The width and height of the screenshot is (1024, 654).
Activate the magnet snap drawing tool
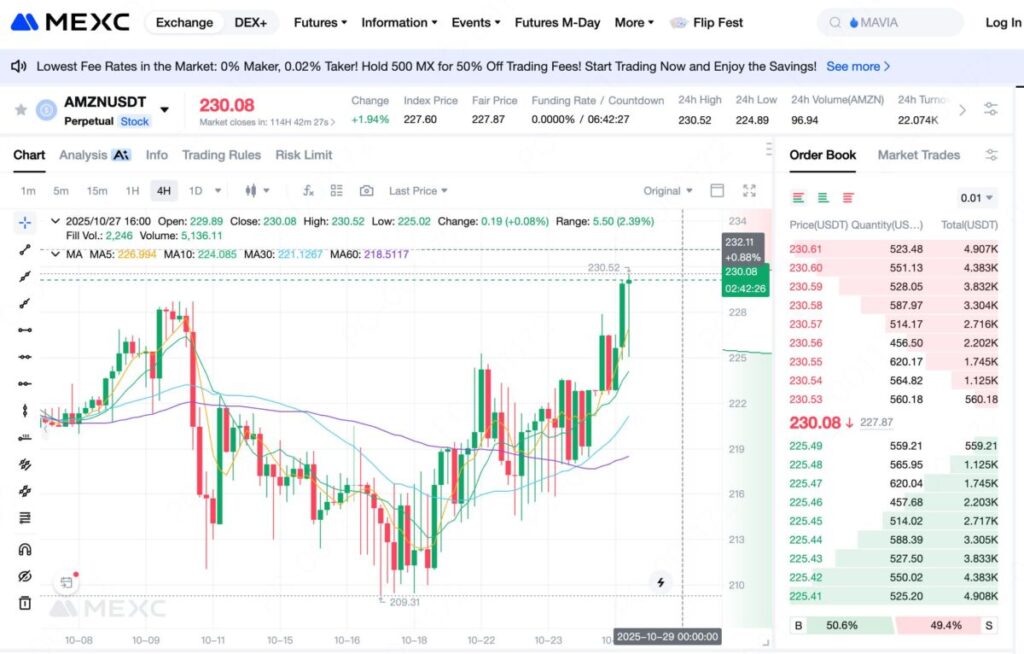coord(25,549)
